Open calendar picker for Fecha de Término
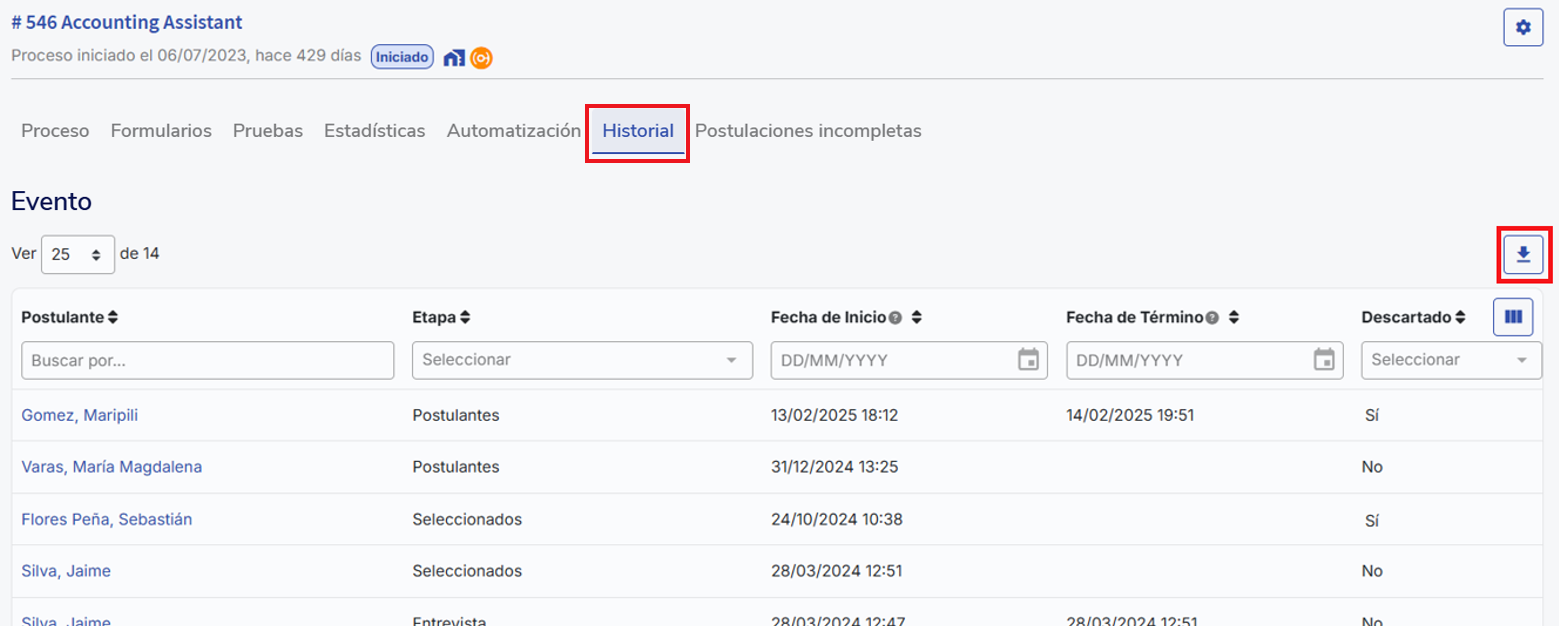 click(1324, 360)
